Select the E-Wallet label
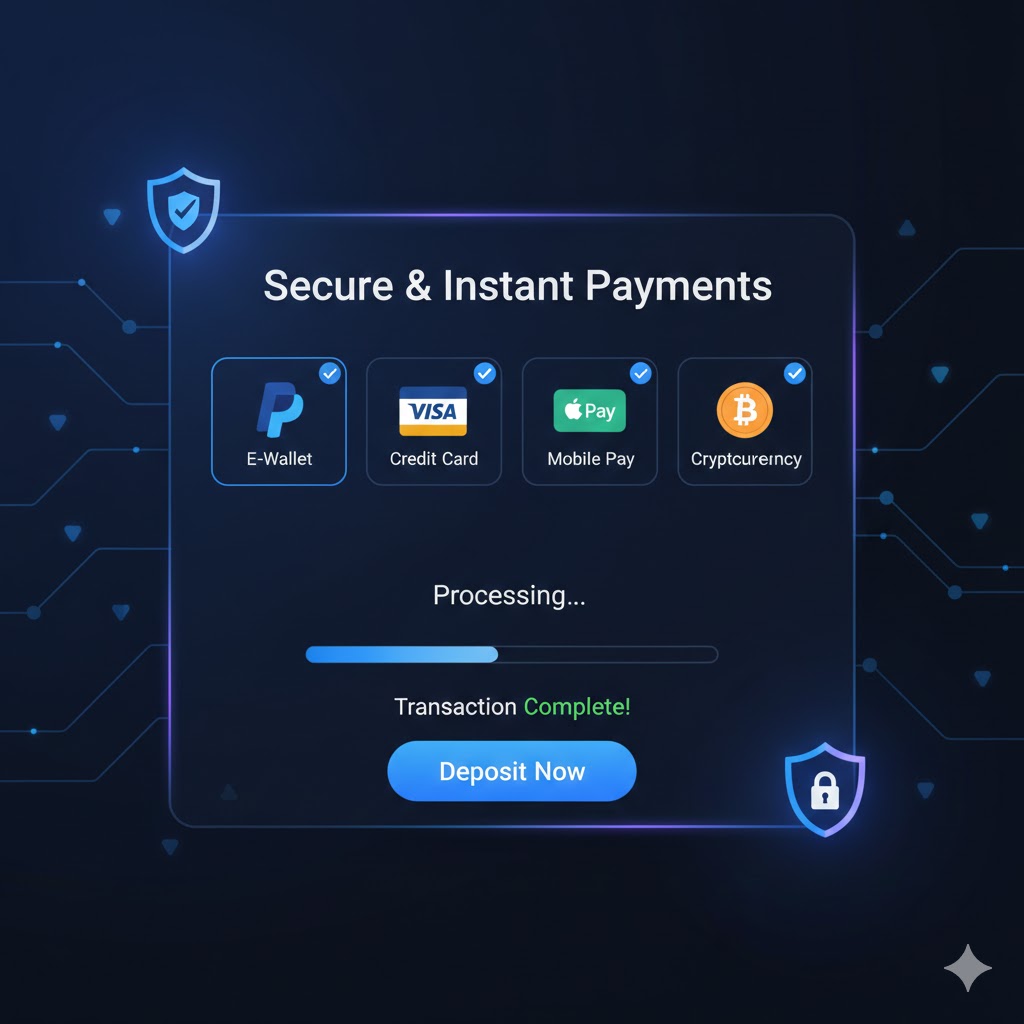Screen dimensions: 1024x1024 280,459
